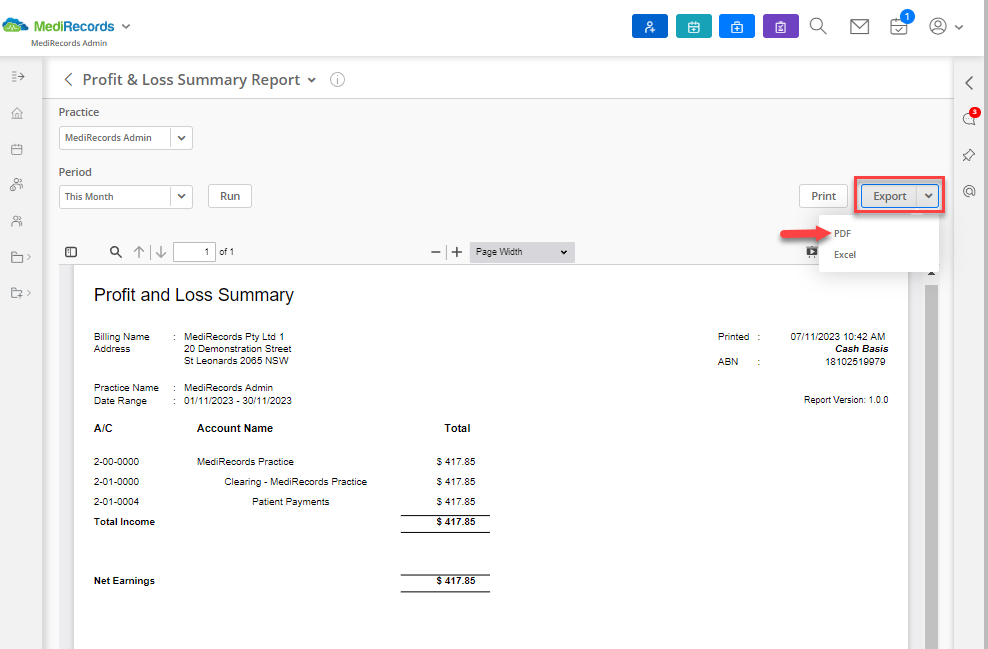The image size is (988, 649).
Task: Select Excel from the Export menu
Action: click(845, 255)
